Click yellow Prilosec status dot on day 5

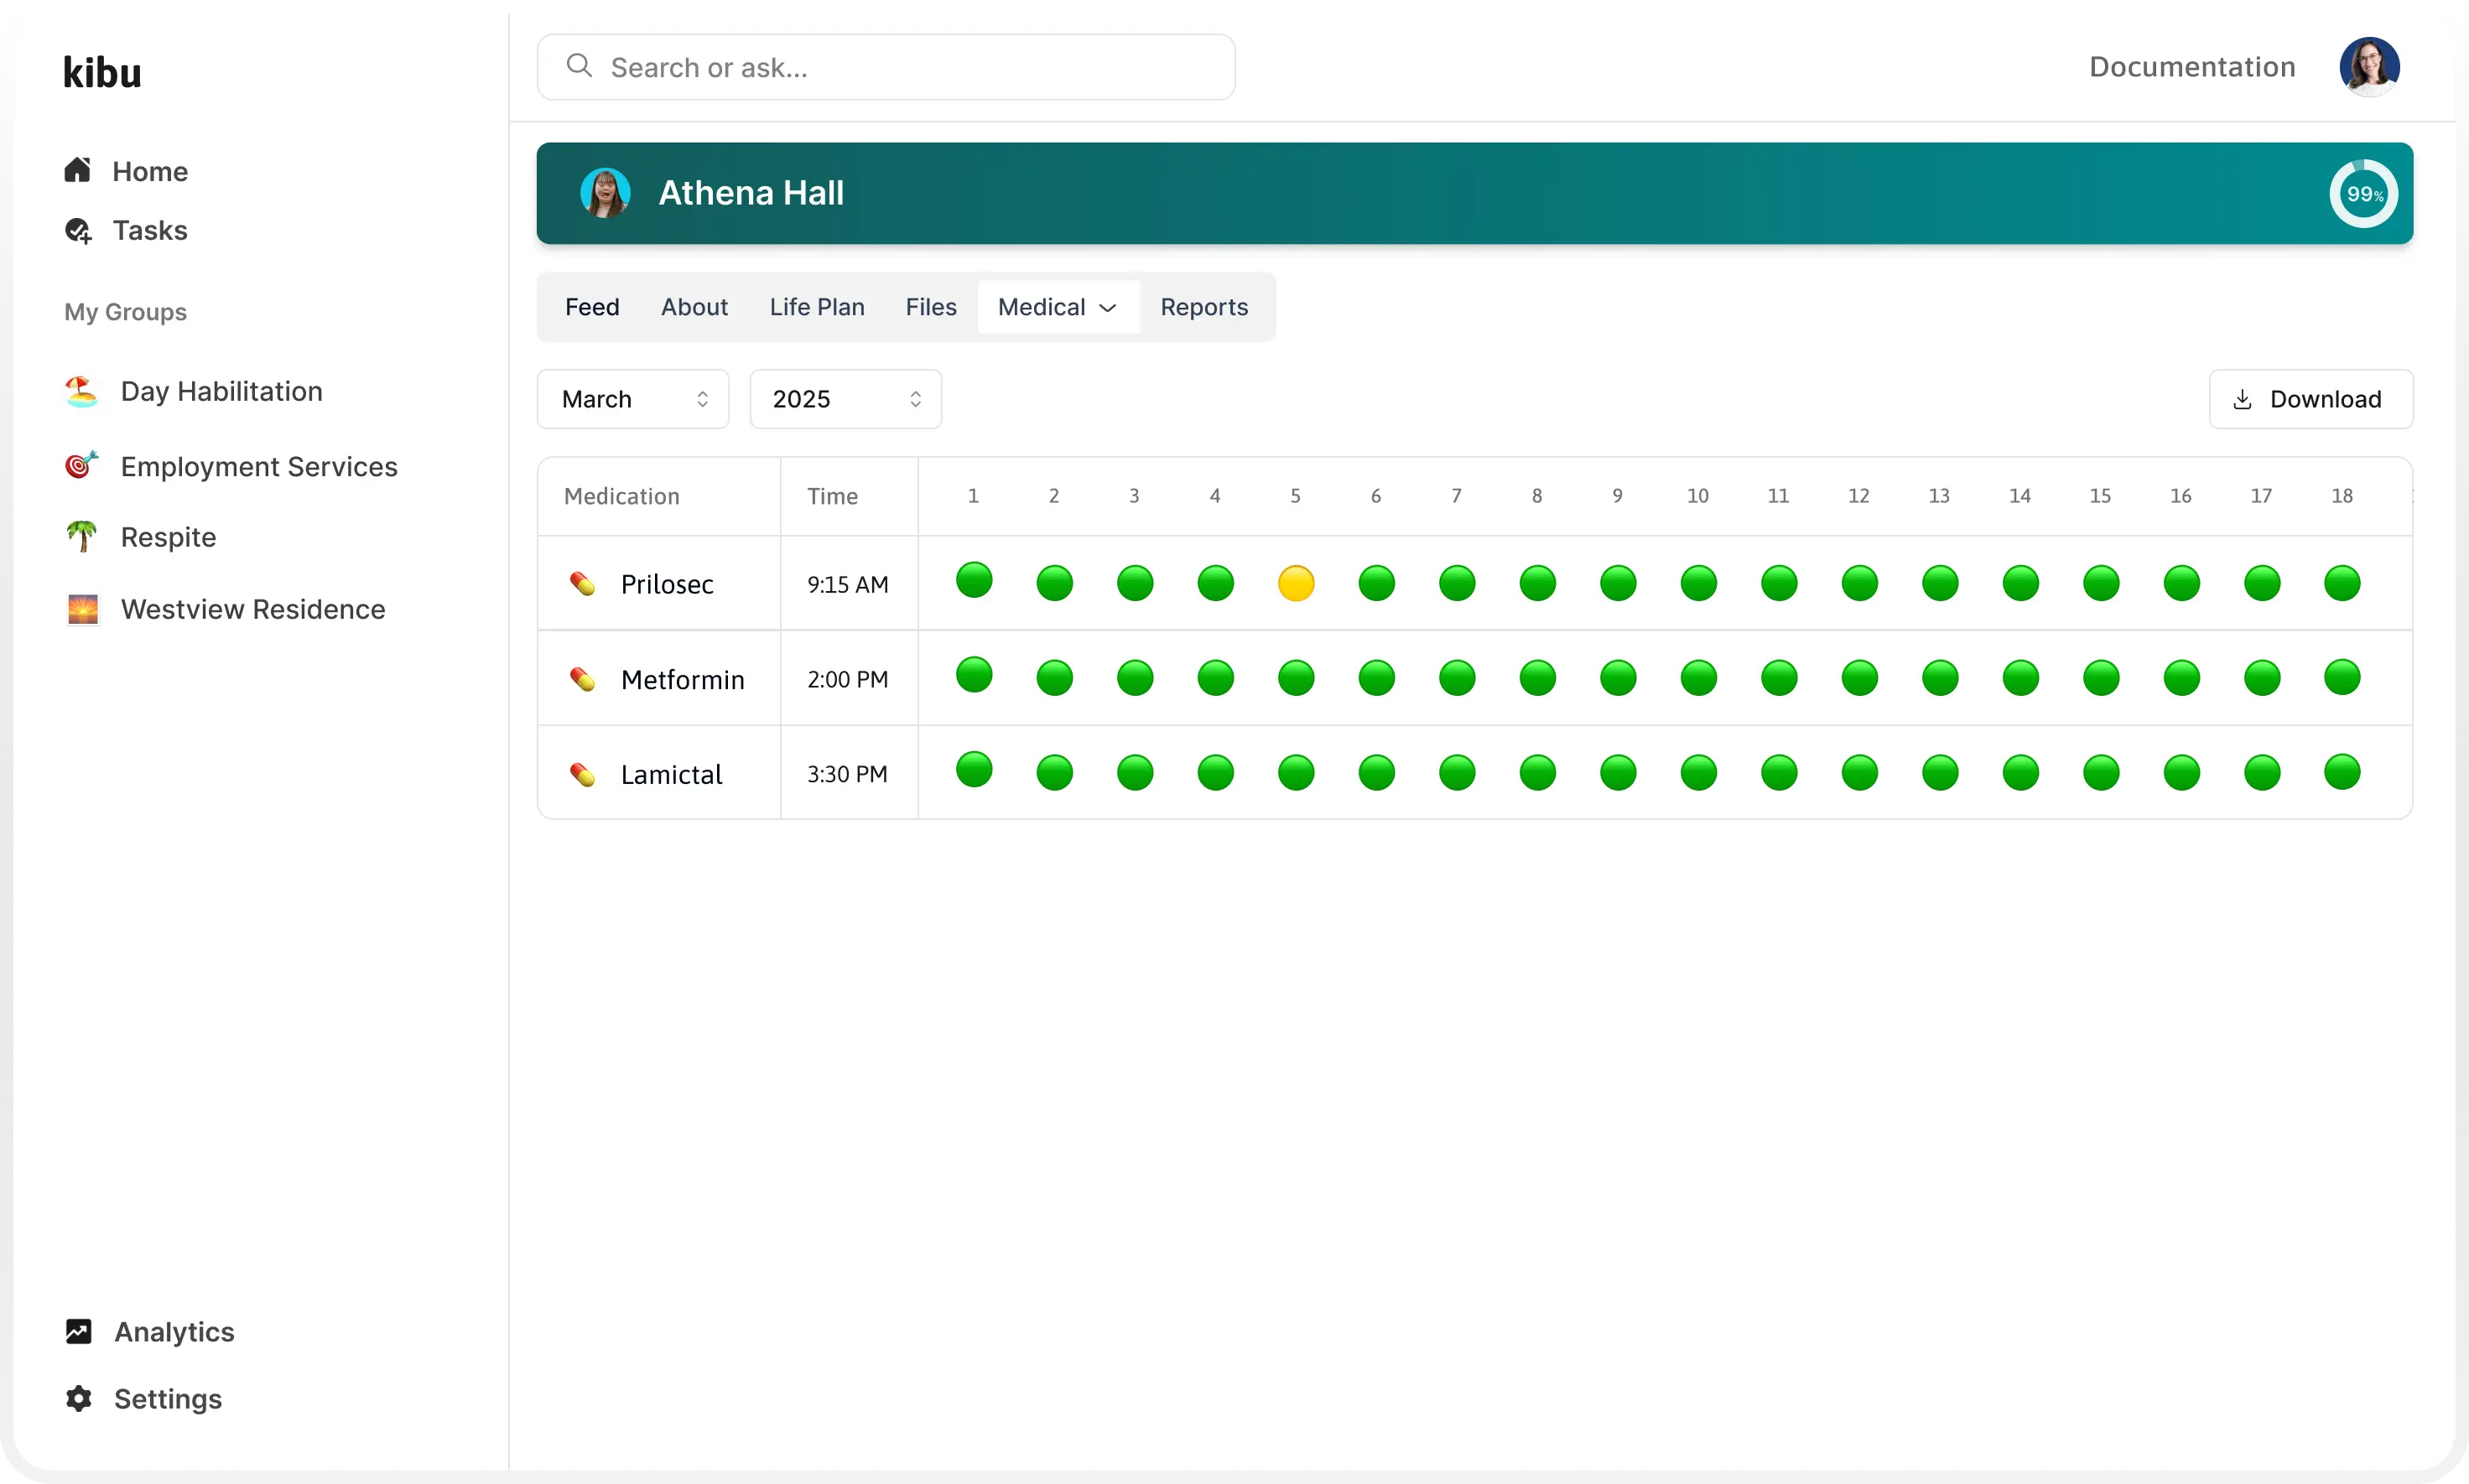[1296, 583]
